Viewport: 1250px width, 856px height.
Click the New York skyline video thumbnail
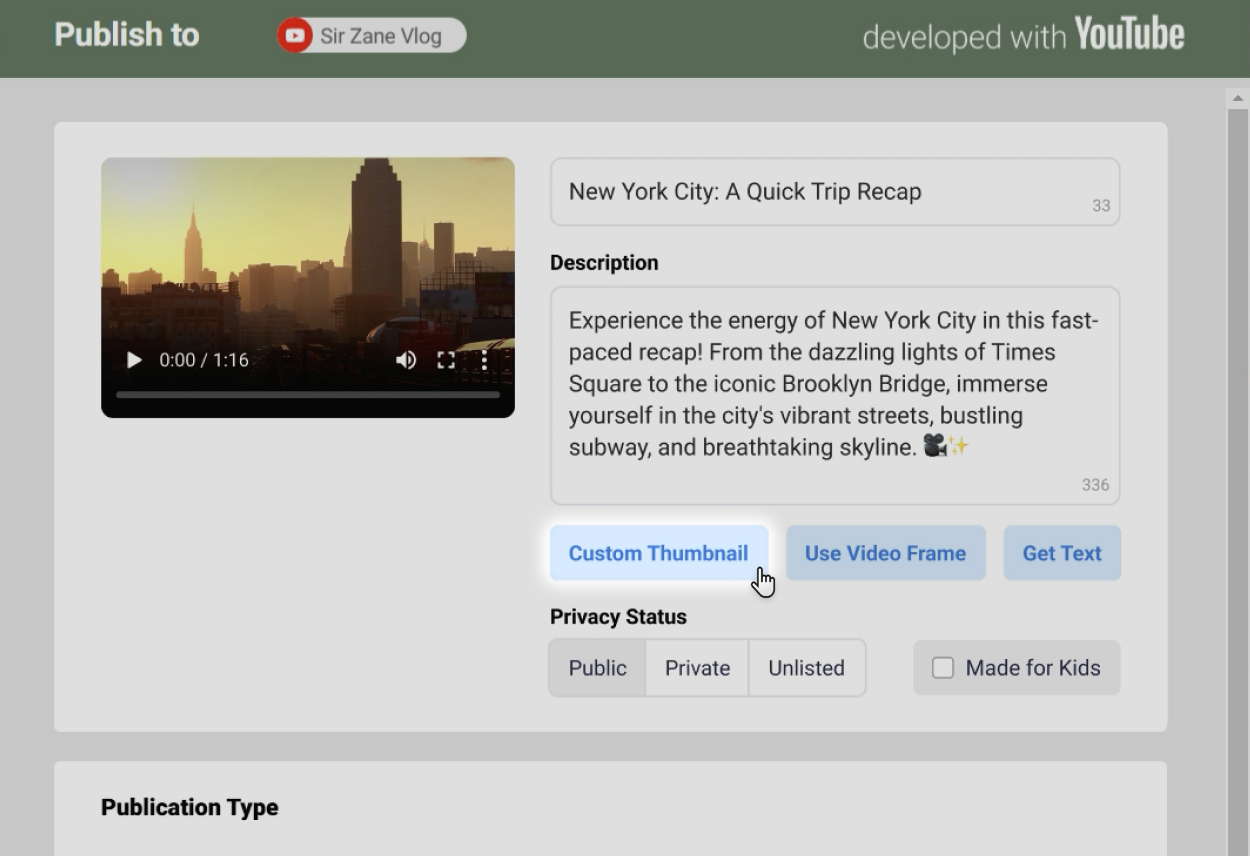pyautogui.click(x=308, y=250)
